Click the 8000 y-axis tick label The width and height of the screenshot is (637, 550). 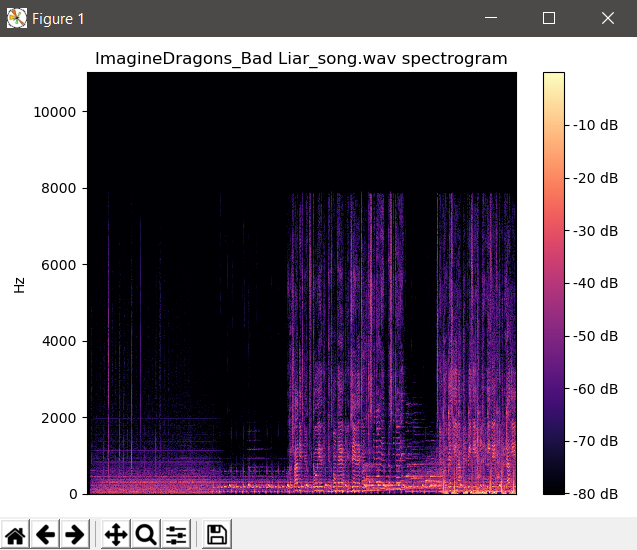58,188
